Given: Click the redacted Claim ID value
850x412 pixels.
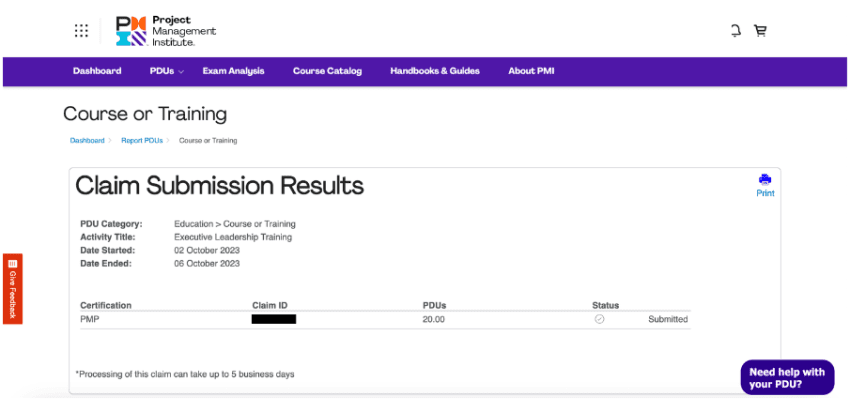Looking at the screenshot, I should tap(274, 319).
